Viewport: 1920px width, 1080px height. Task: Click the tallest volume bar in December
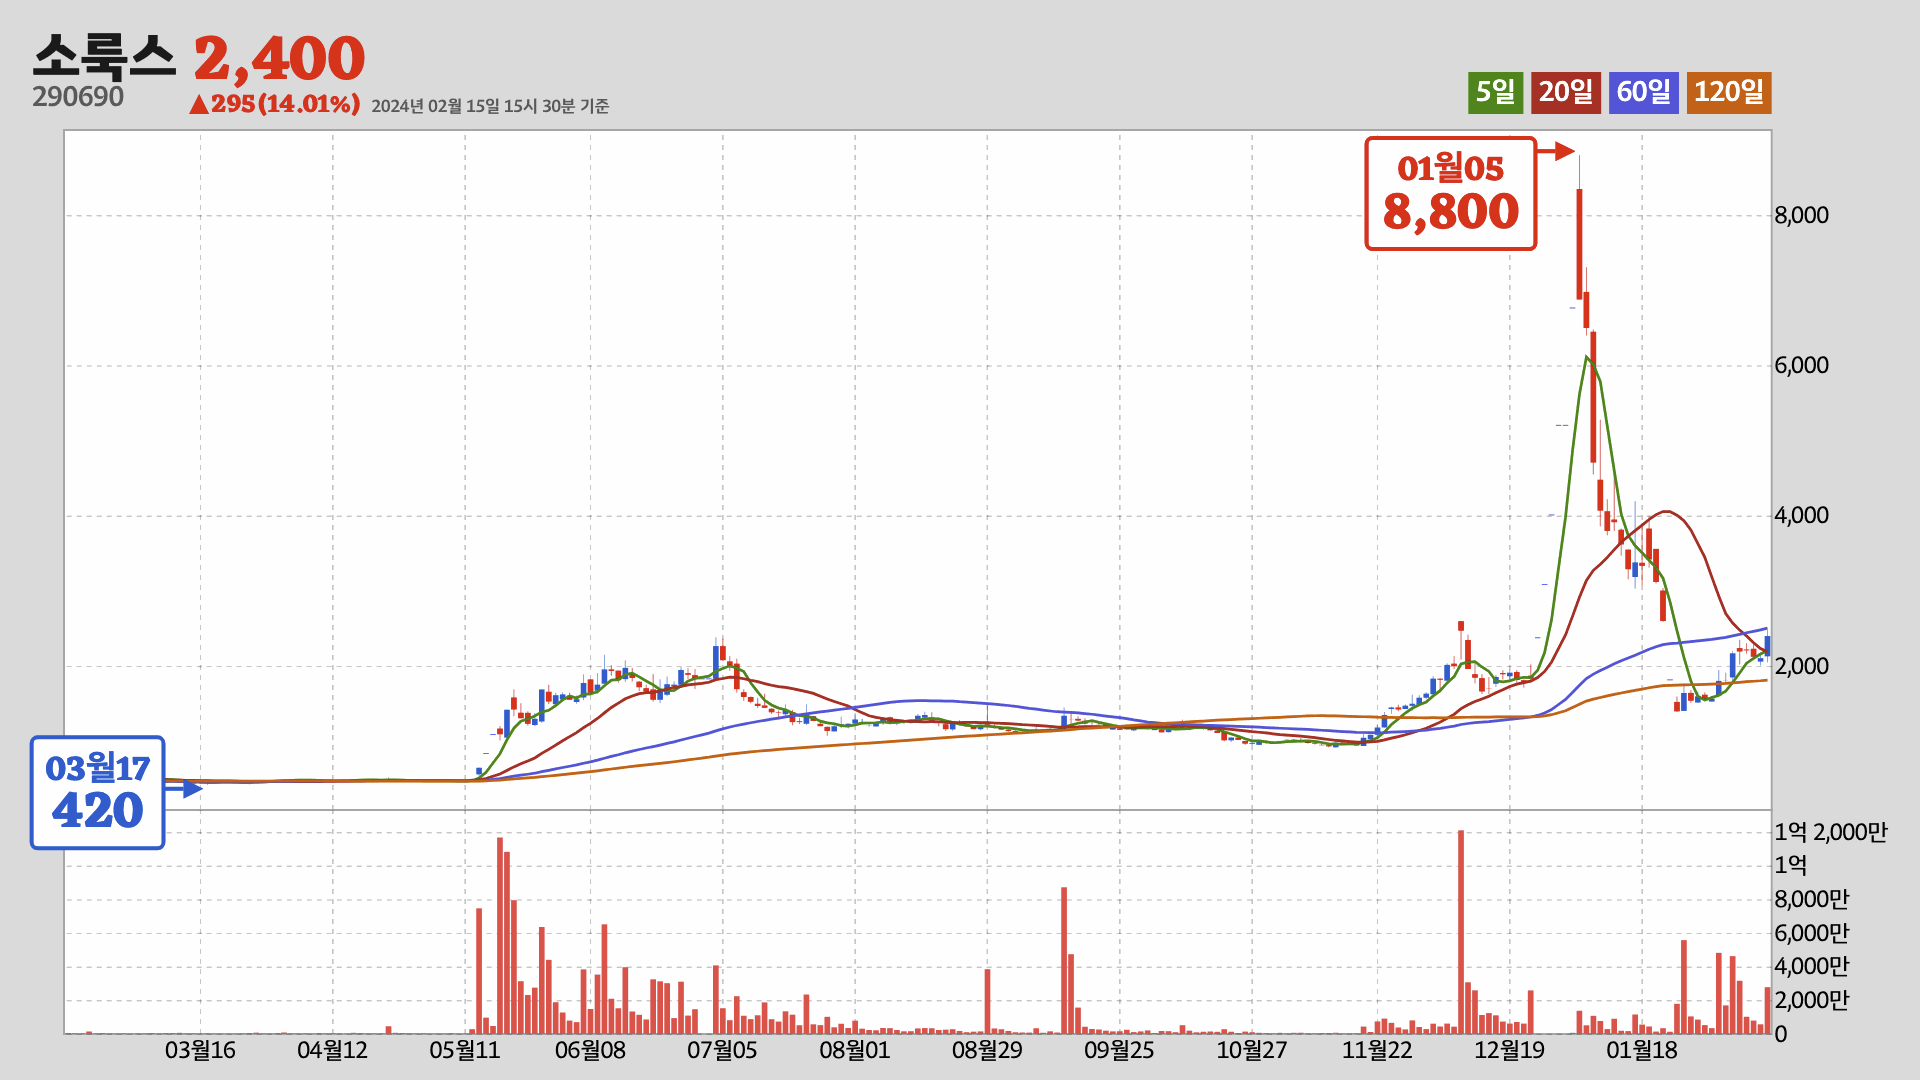pos(1461,932)
